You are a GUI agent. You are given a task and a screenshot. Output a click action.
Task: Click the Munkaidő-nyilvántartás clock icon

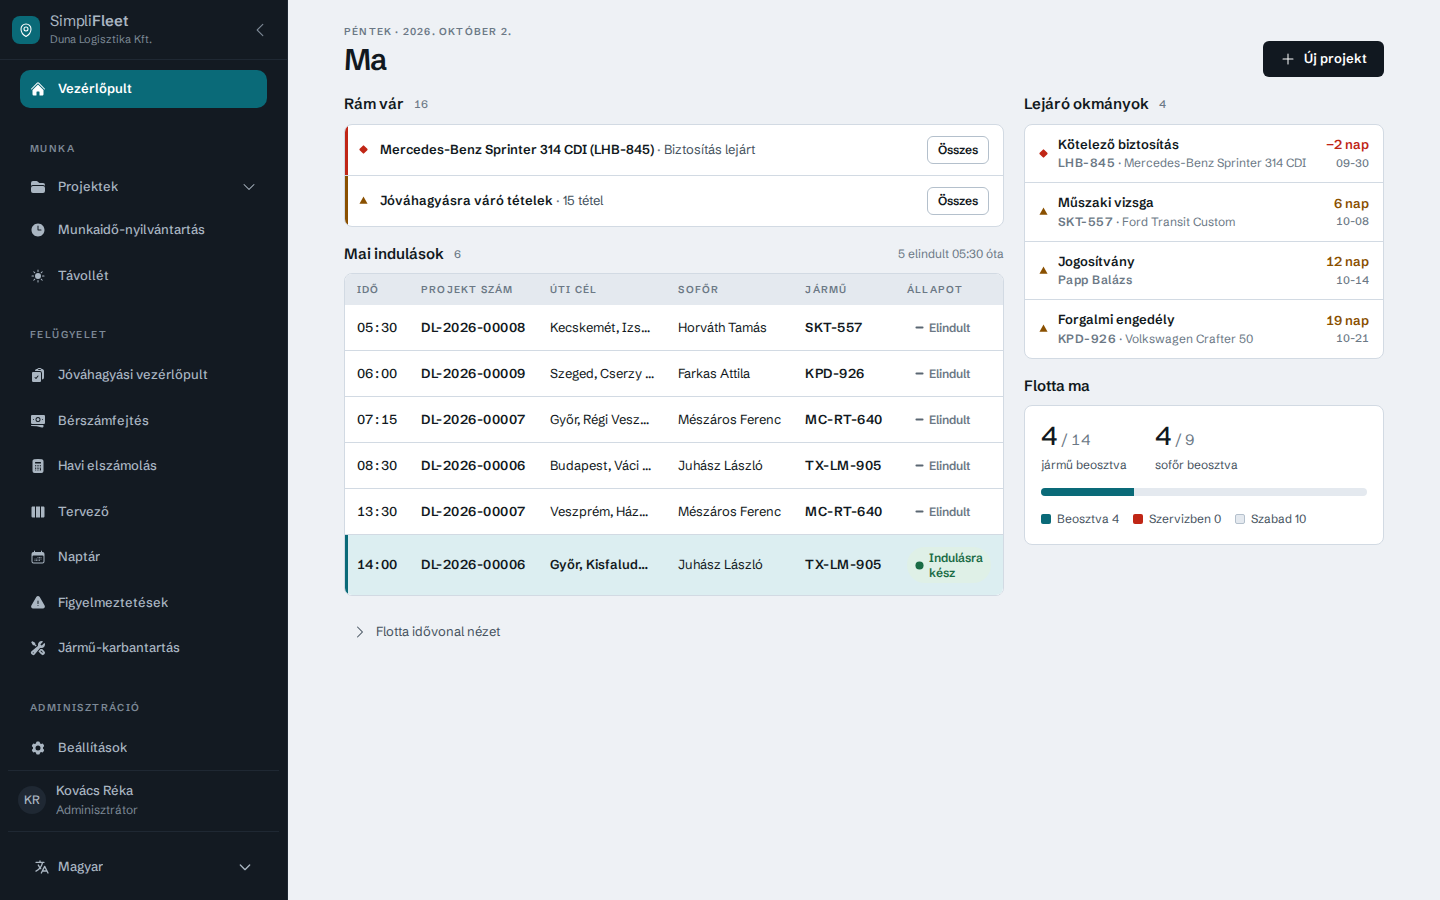click(38, 230)
